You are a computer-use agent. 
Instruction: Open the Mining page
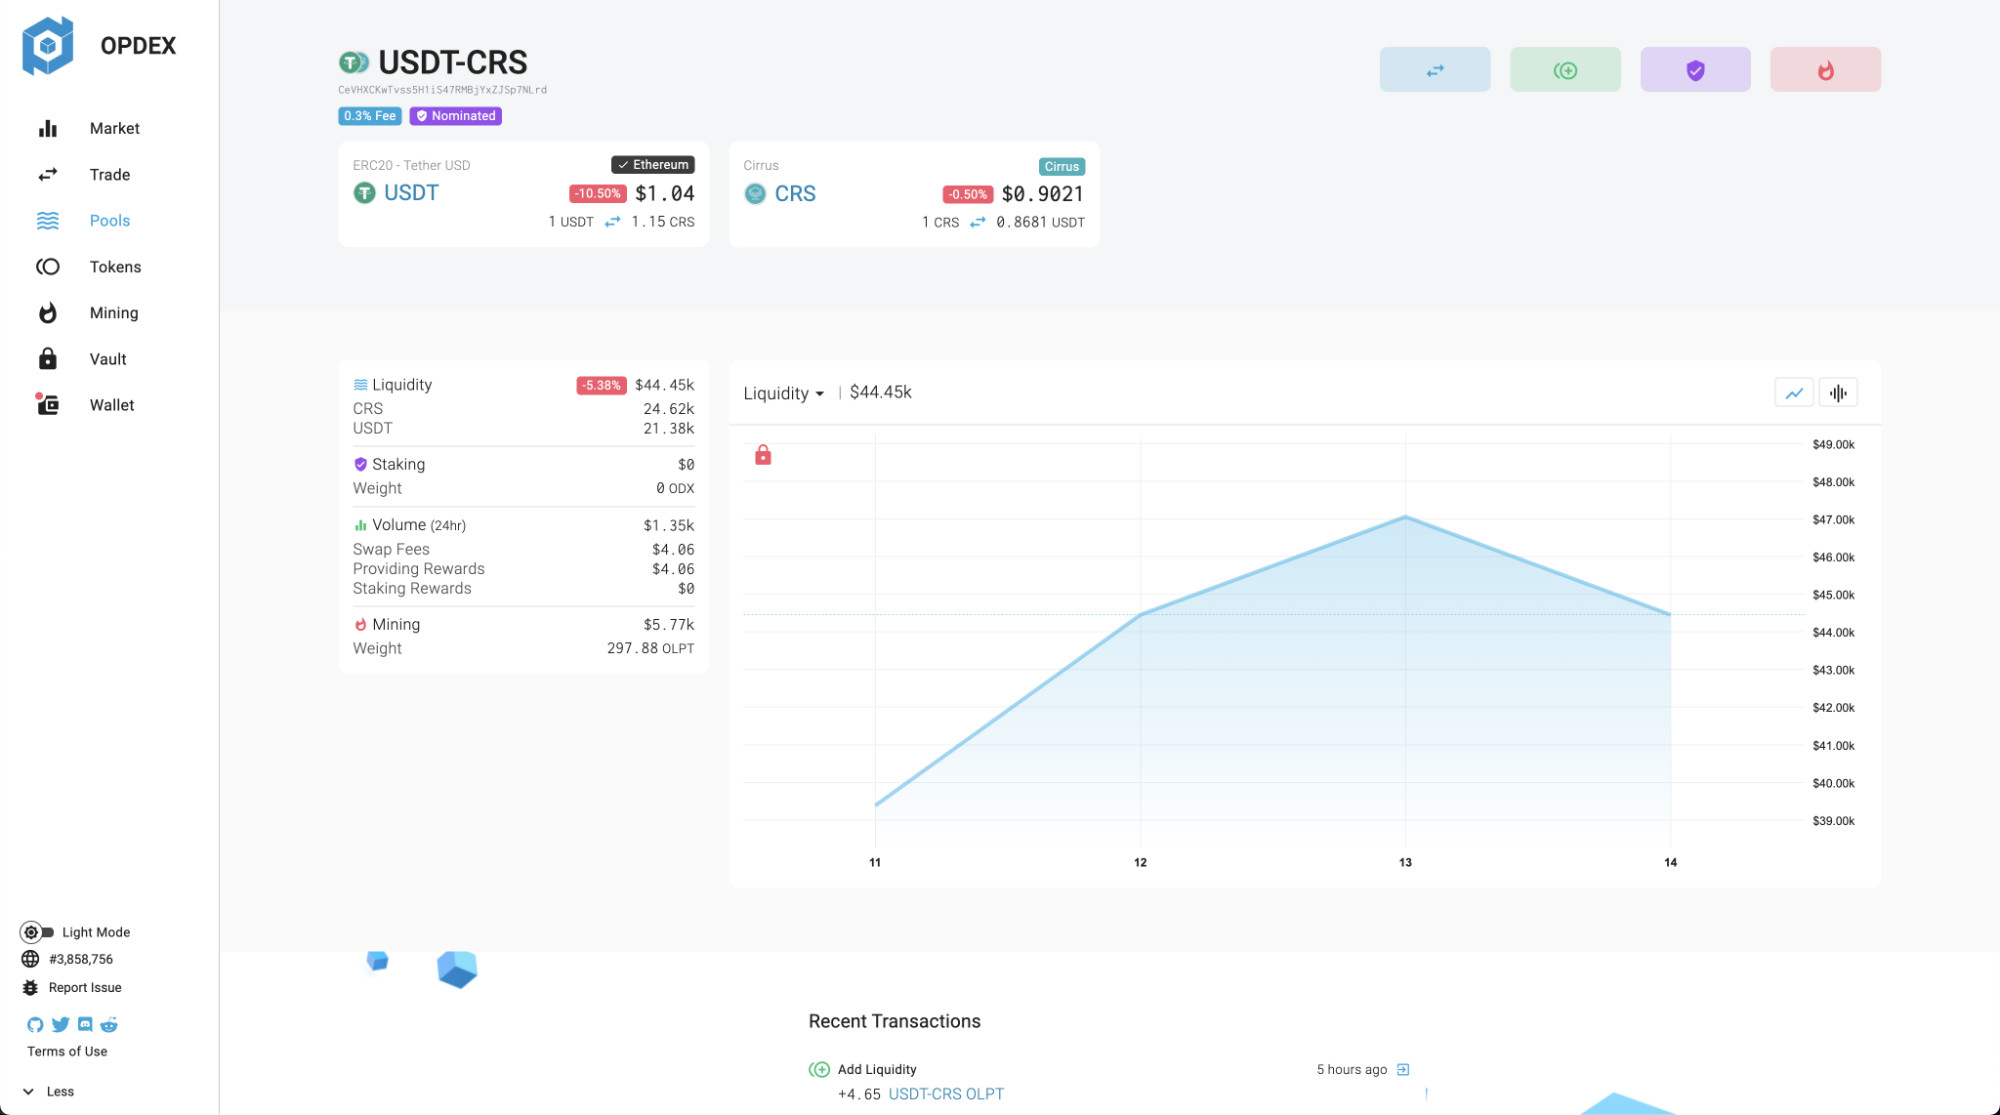coord(114,312)
